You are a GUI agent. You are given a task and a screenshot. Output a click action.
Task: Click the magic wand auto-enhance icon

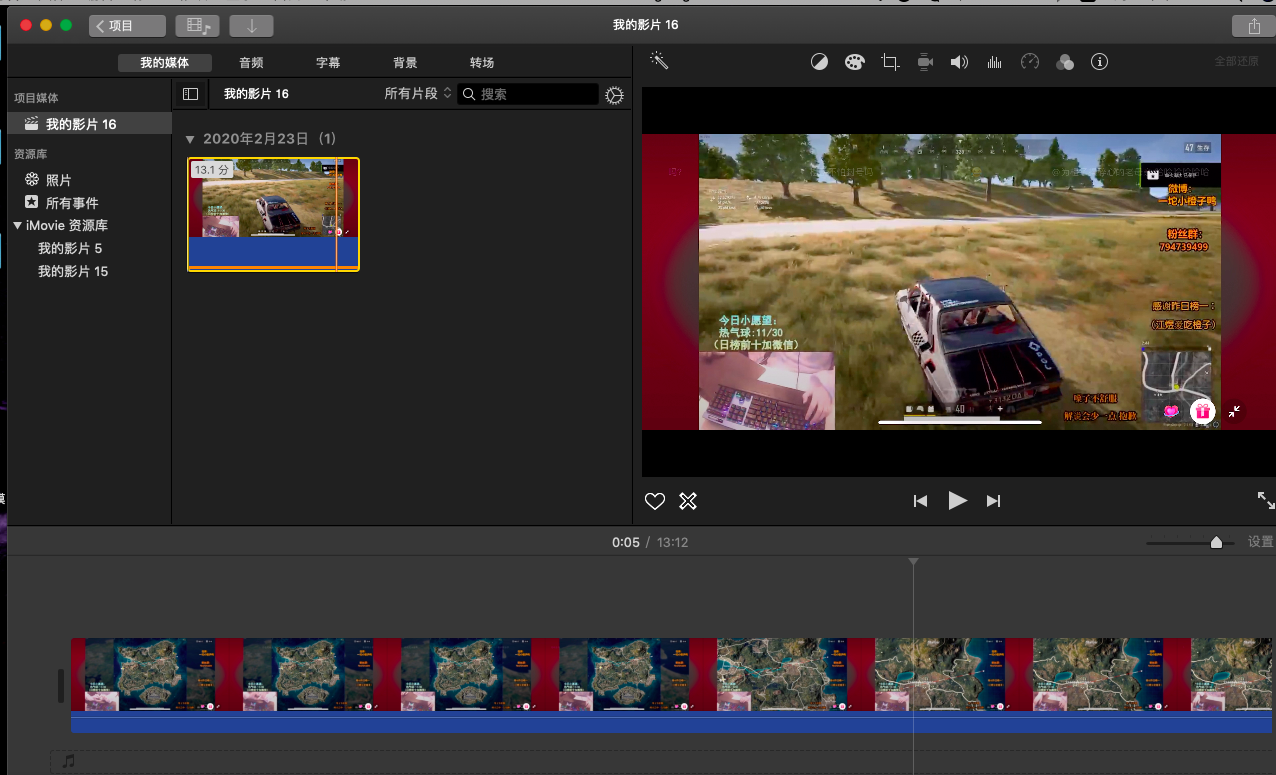tap(659, 61)
